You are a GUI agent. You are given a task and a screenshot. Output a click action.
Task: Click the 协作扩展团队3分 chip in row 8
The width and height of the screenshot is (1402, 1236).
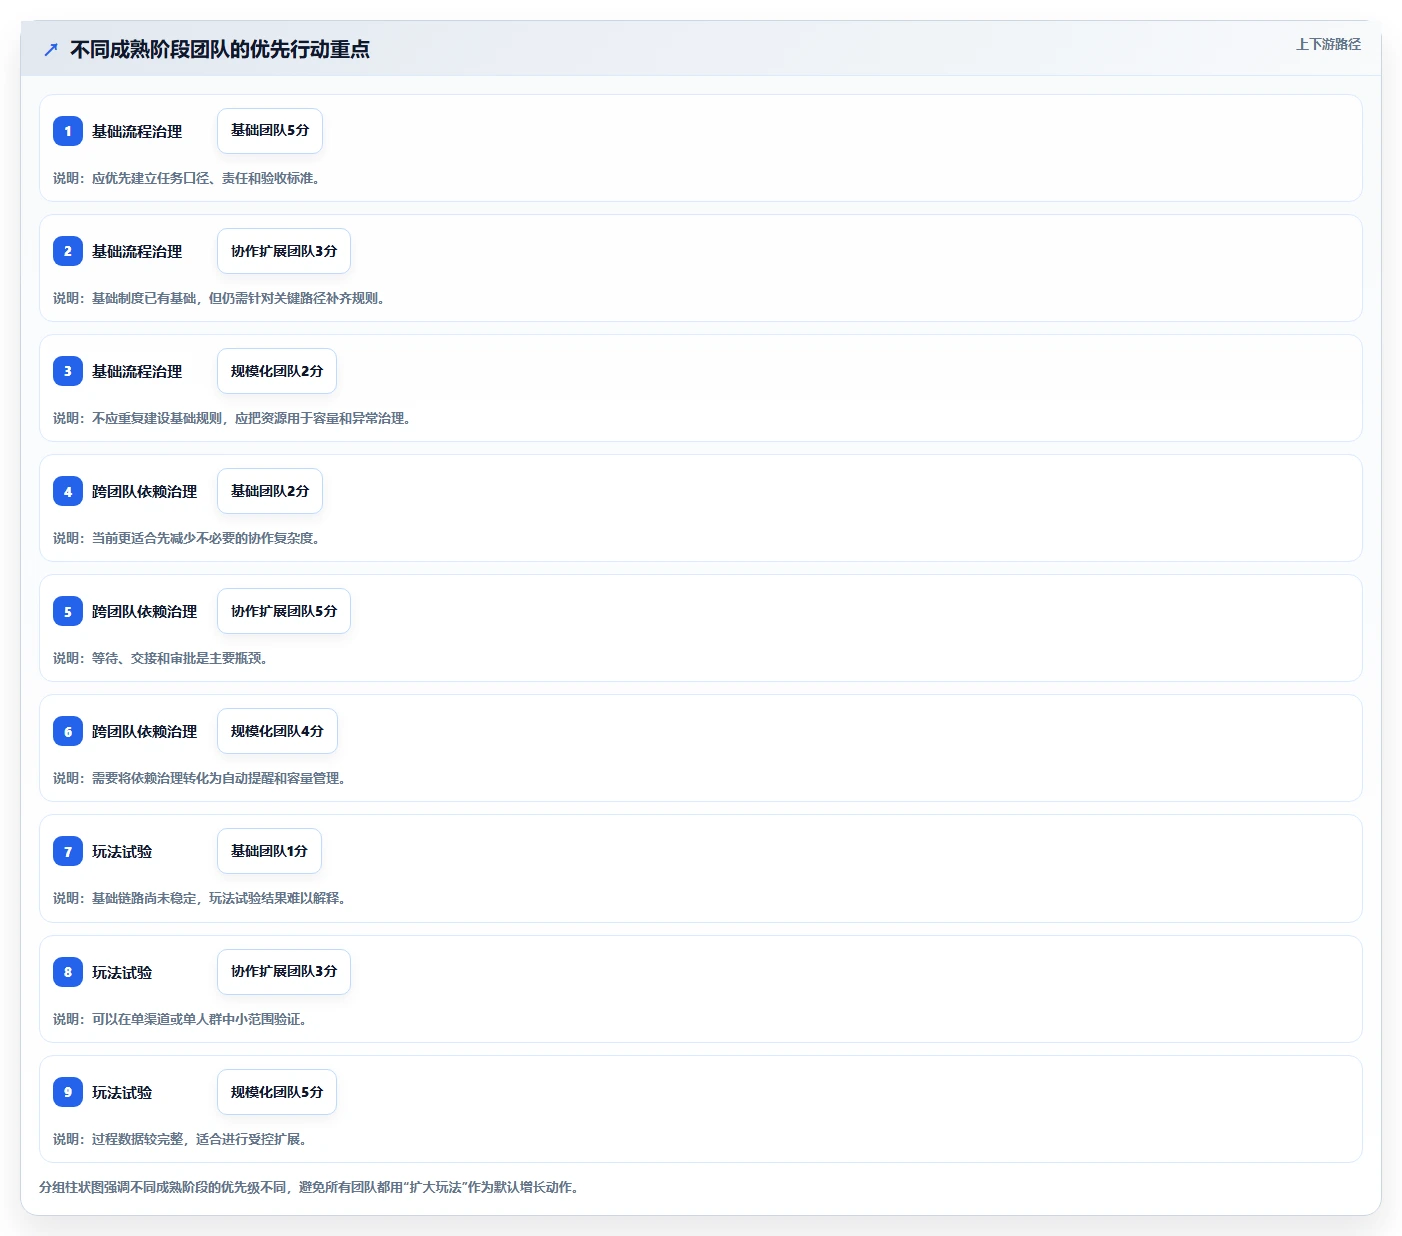[284, 972]
